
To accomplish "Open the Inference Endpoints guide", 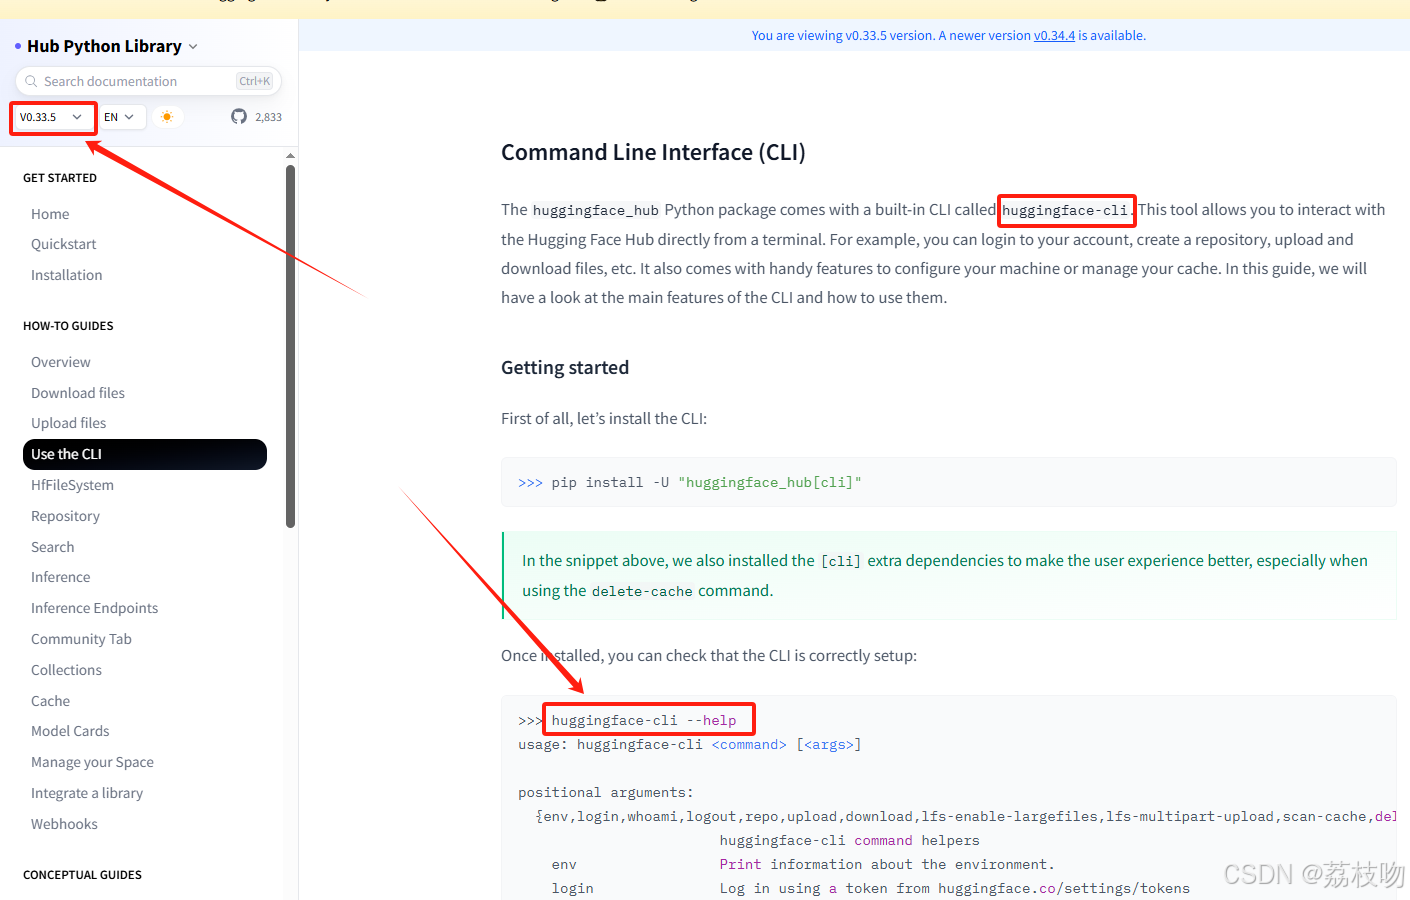I will tap(95, 608).
